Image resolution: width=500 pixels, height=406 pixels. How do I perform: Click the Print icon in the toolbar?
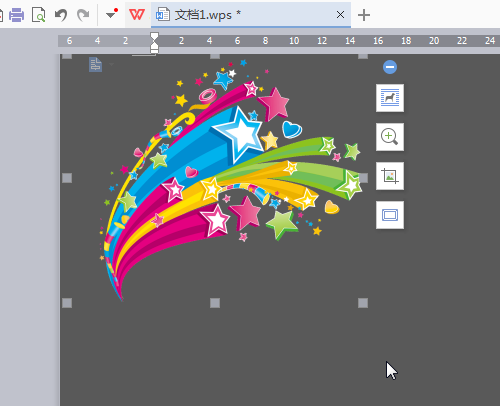(16, 15)
